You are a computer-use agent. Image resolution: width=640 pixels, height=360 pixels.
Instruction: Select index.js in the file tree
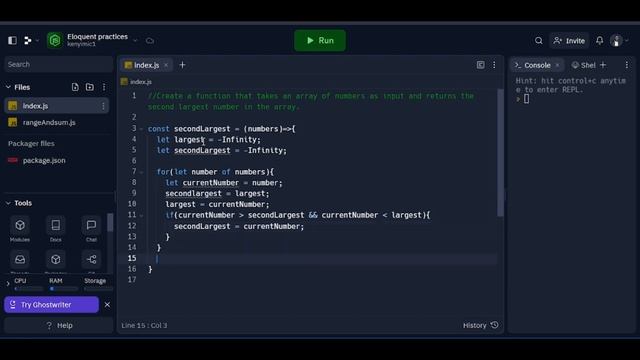(x=57, y=106)
